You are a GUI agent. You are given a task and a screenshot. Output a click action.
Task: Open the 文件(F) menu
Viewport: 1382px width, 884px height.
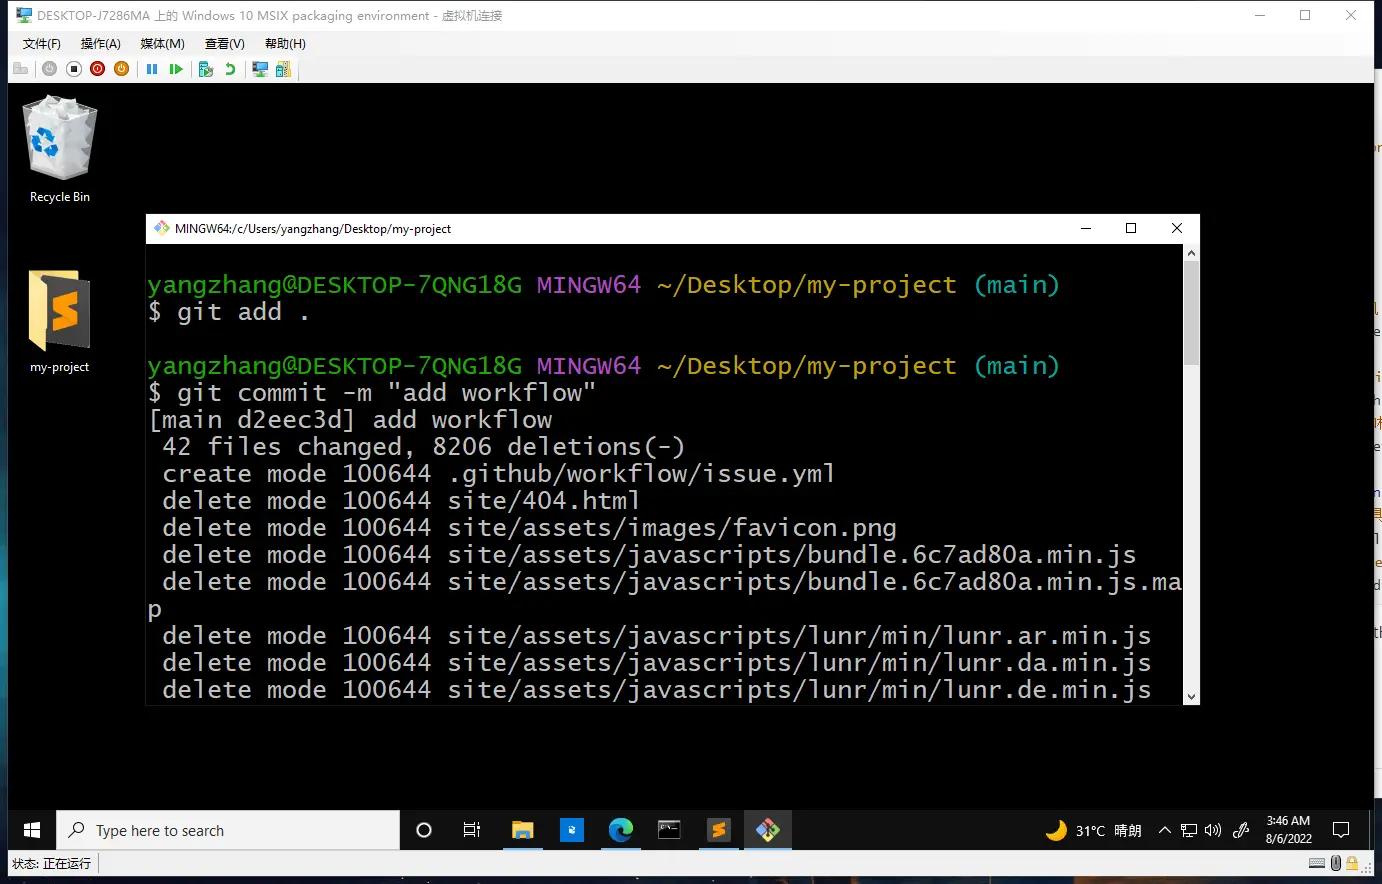pyautogui.click(x=41, y=44)
